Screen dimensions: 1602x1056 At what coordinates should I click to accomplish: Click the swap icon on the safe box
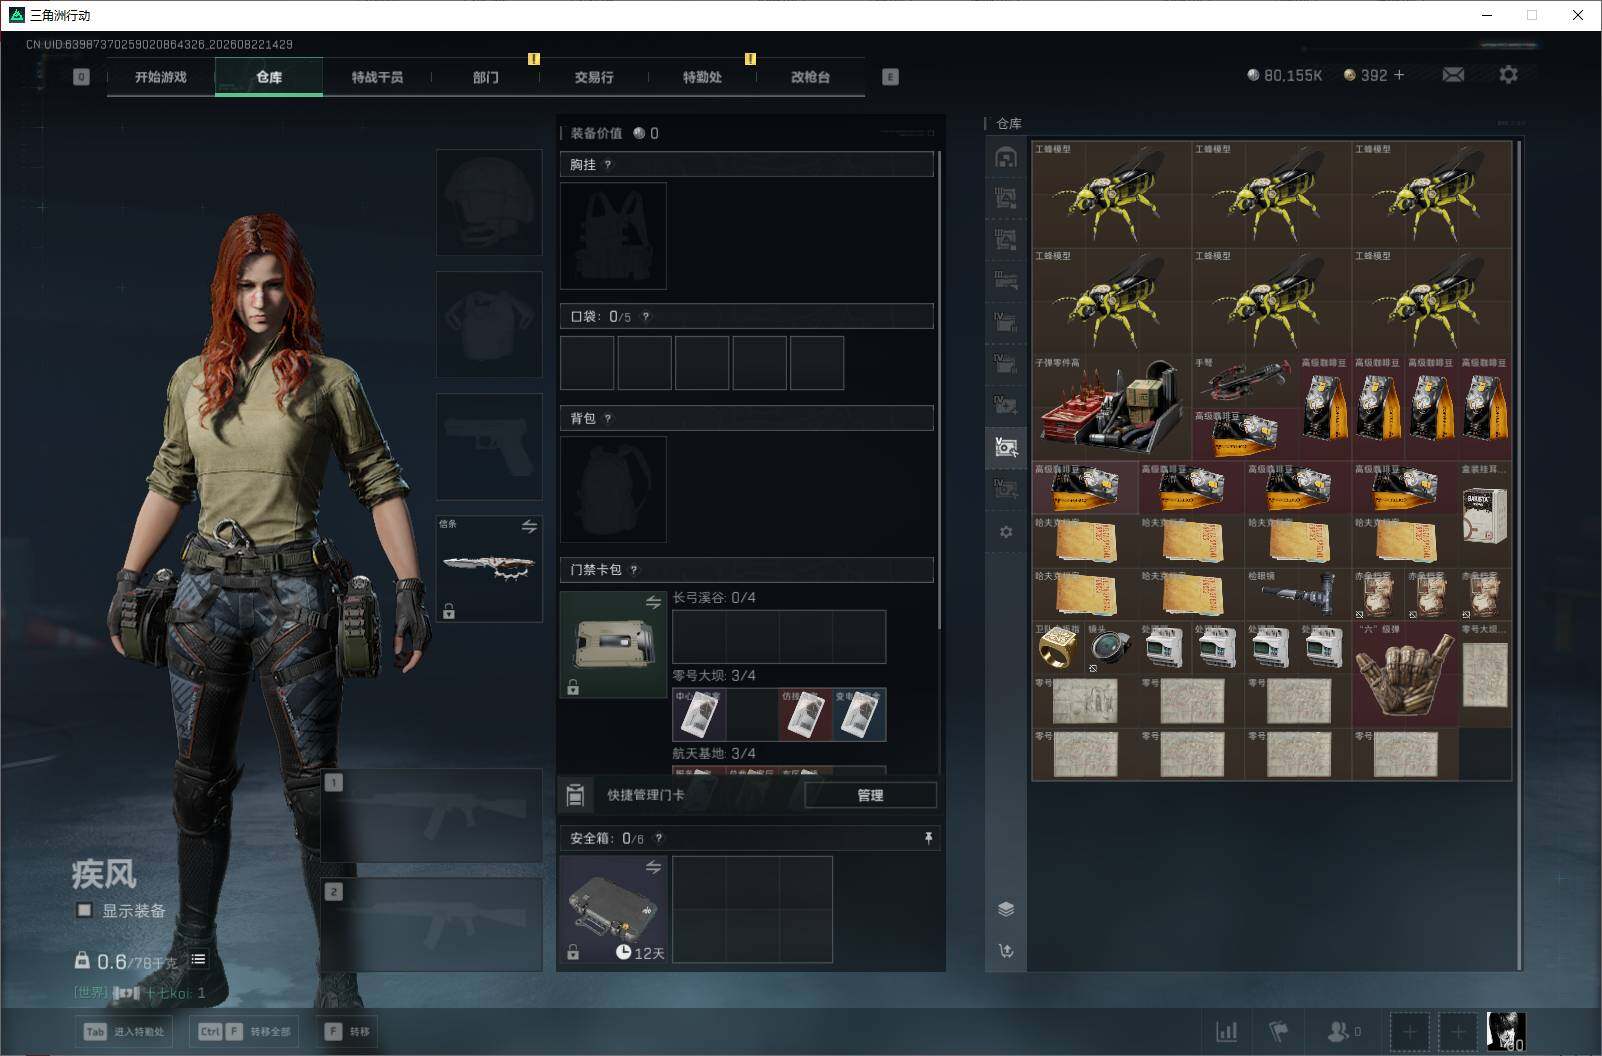(x=653, y=867)
